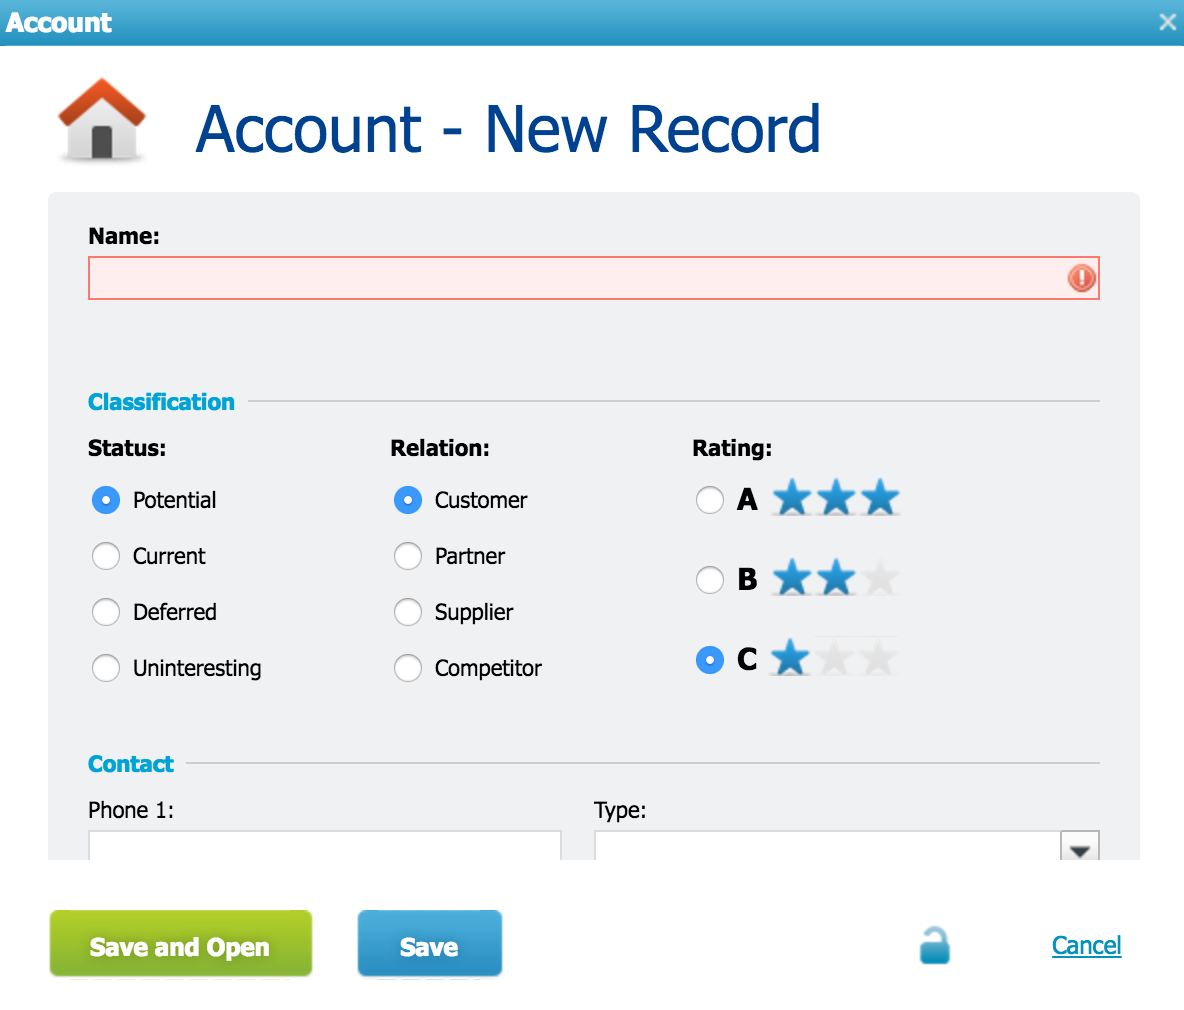Click the Status: label
1184x1010 pixels.
tap(127, 448)
